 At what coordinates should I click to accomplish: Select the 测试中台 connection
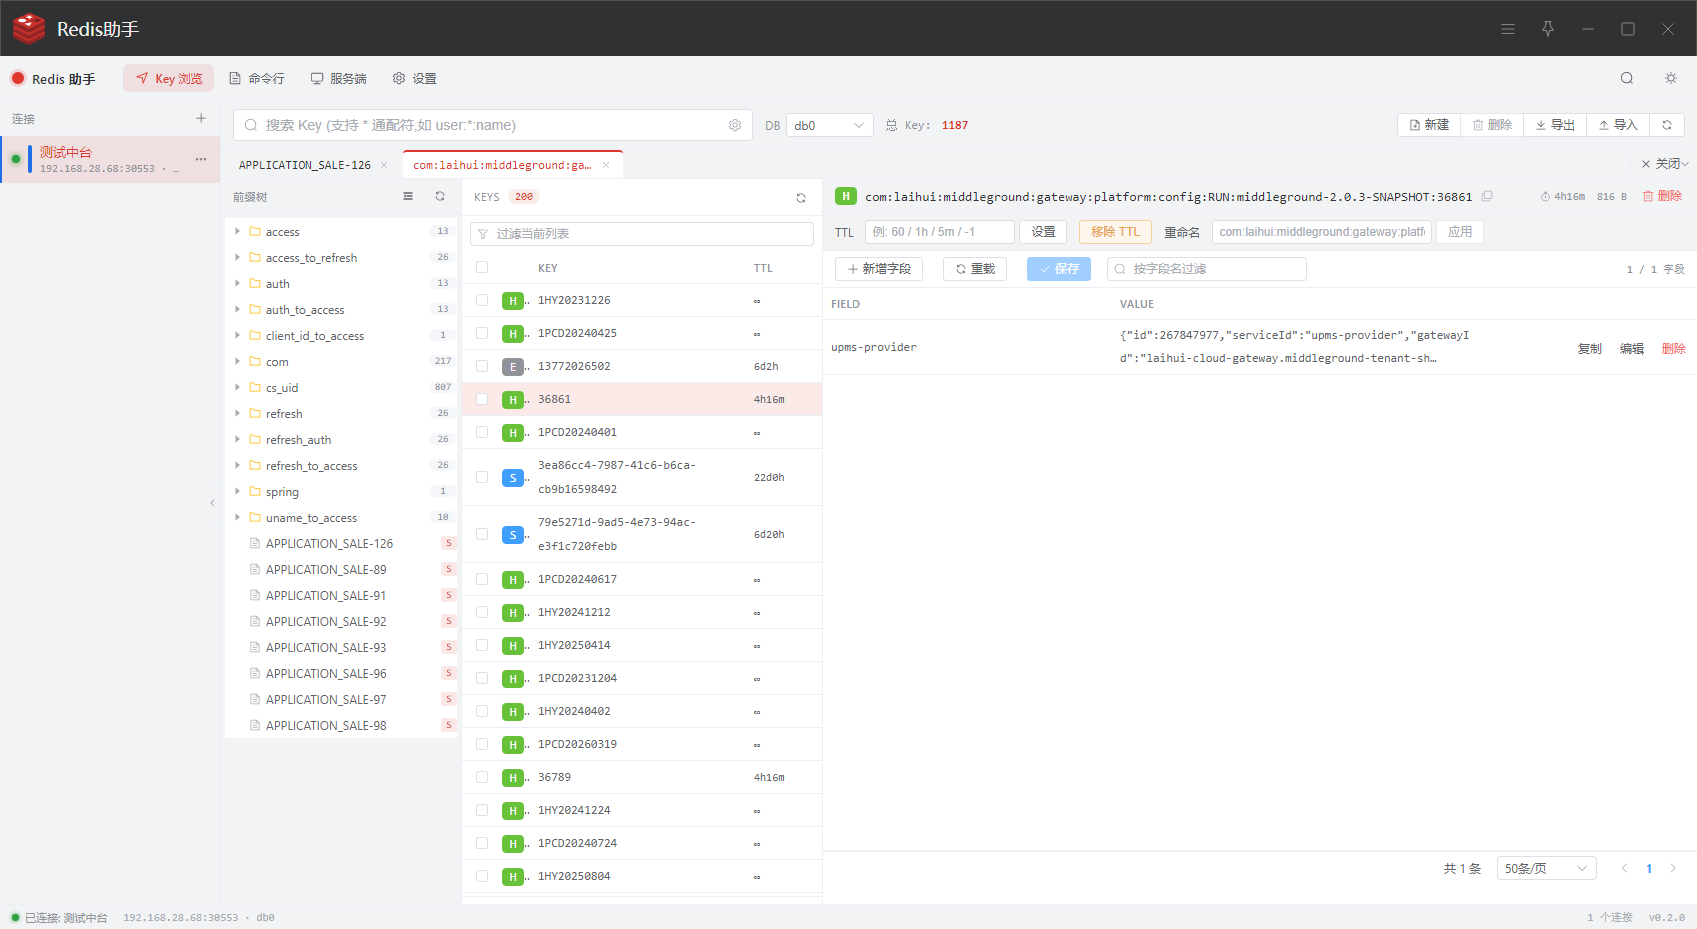110,159
